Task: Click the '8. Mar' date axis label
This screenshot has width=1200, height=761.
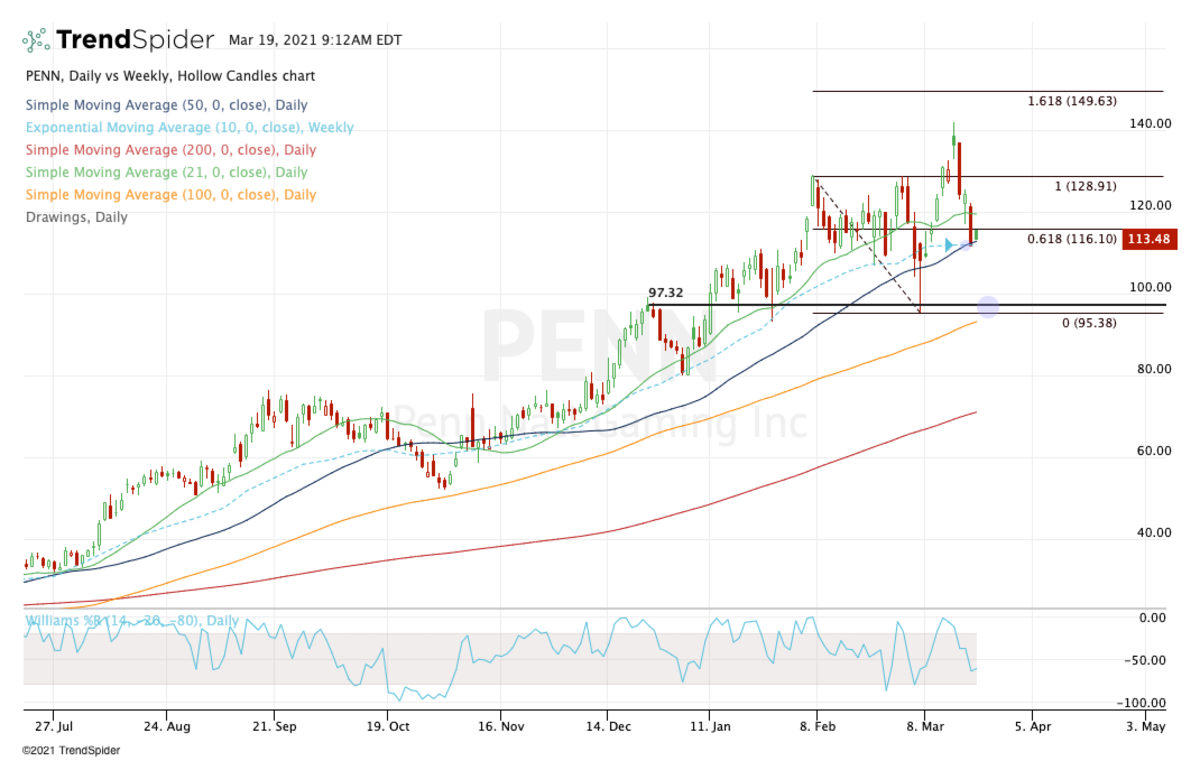Action: pyautogui.click(x=926, y=727)
